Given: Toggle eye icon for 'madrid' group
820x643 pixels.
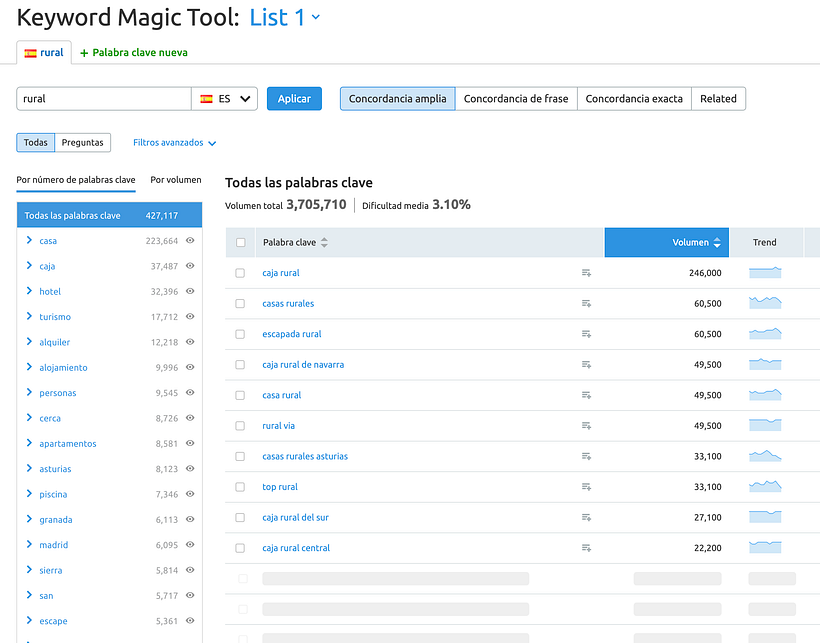Looking at the screenshot, I should point(190,545).
